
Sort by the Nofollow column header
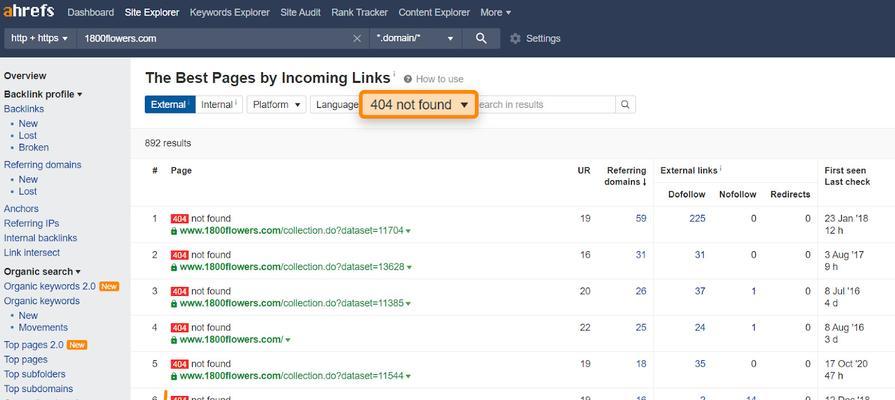click(737, 195)
